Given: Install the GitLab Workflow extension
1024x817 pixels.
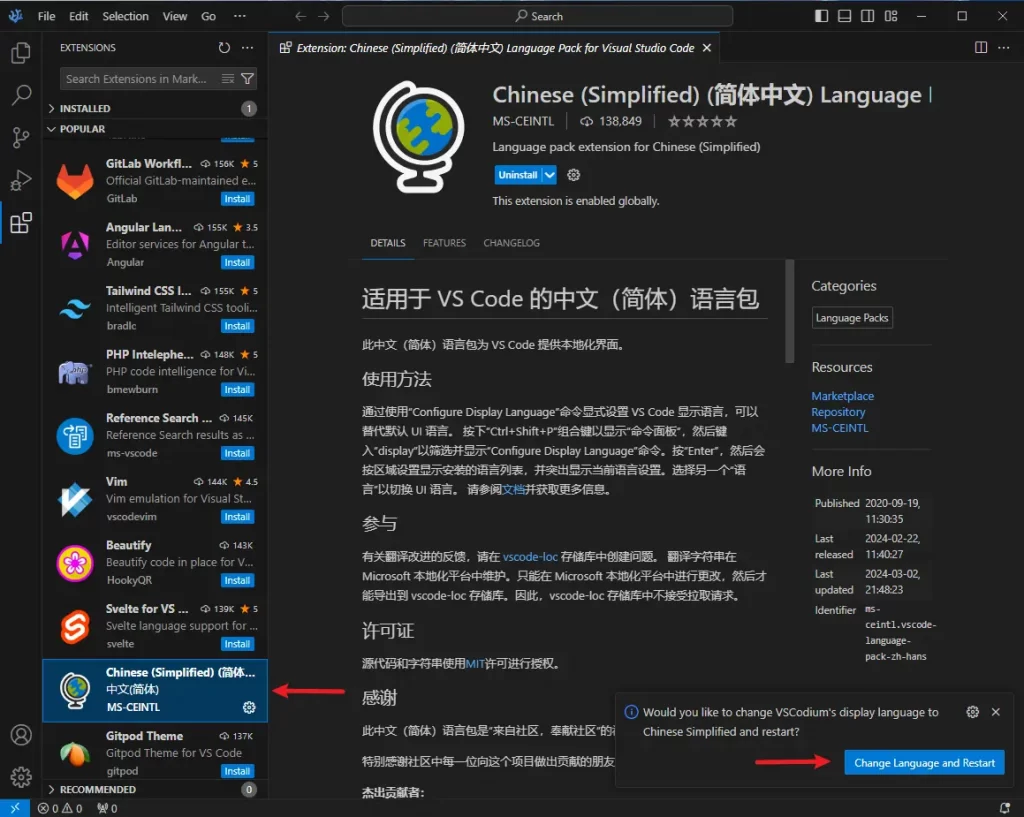Looking at the screenshot, I should (x=237, y=199).
